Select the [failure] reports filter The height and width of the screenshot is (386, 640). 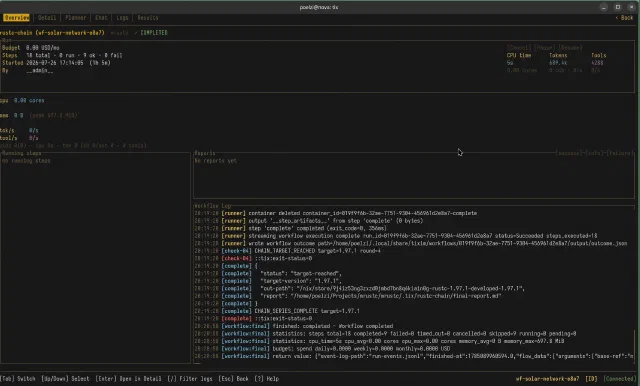pyautogui.click(x=620, y=153)
